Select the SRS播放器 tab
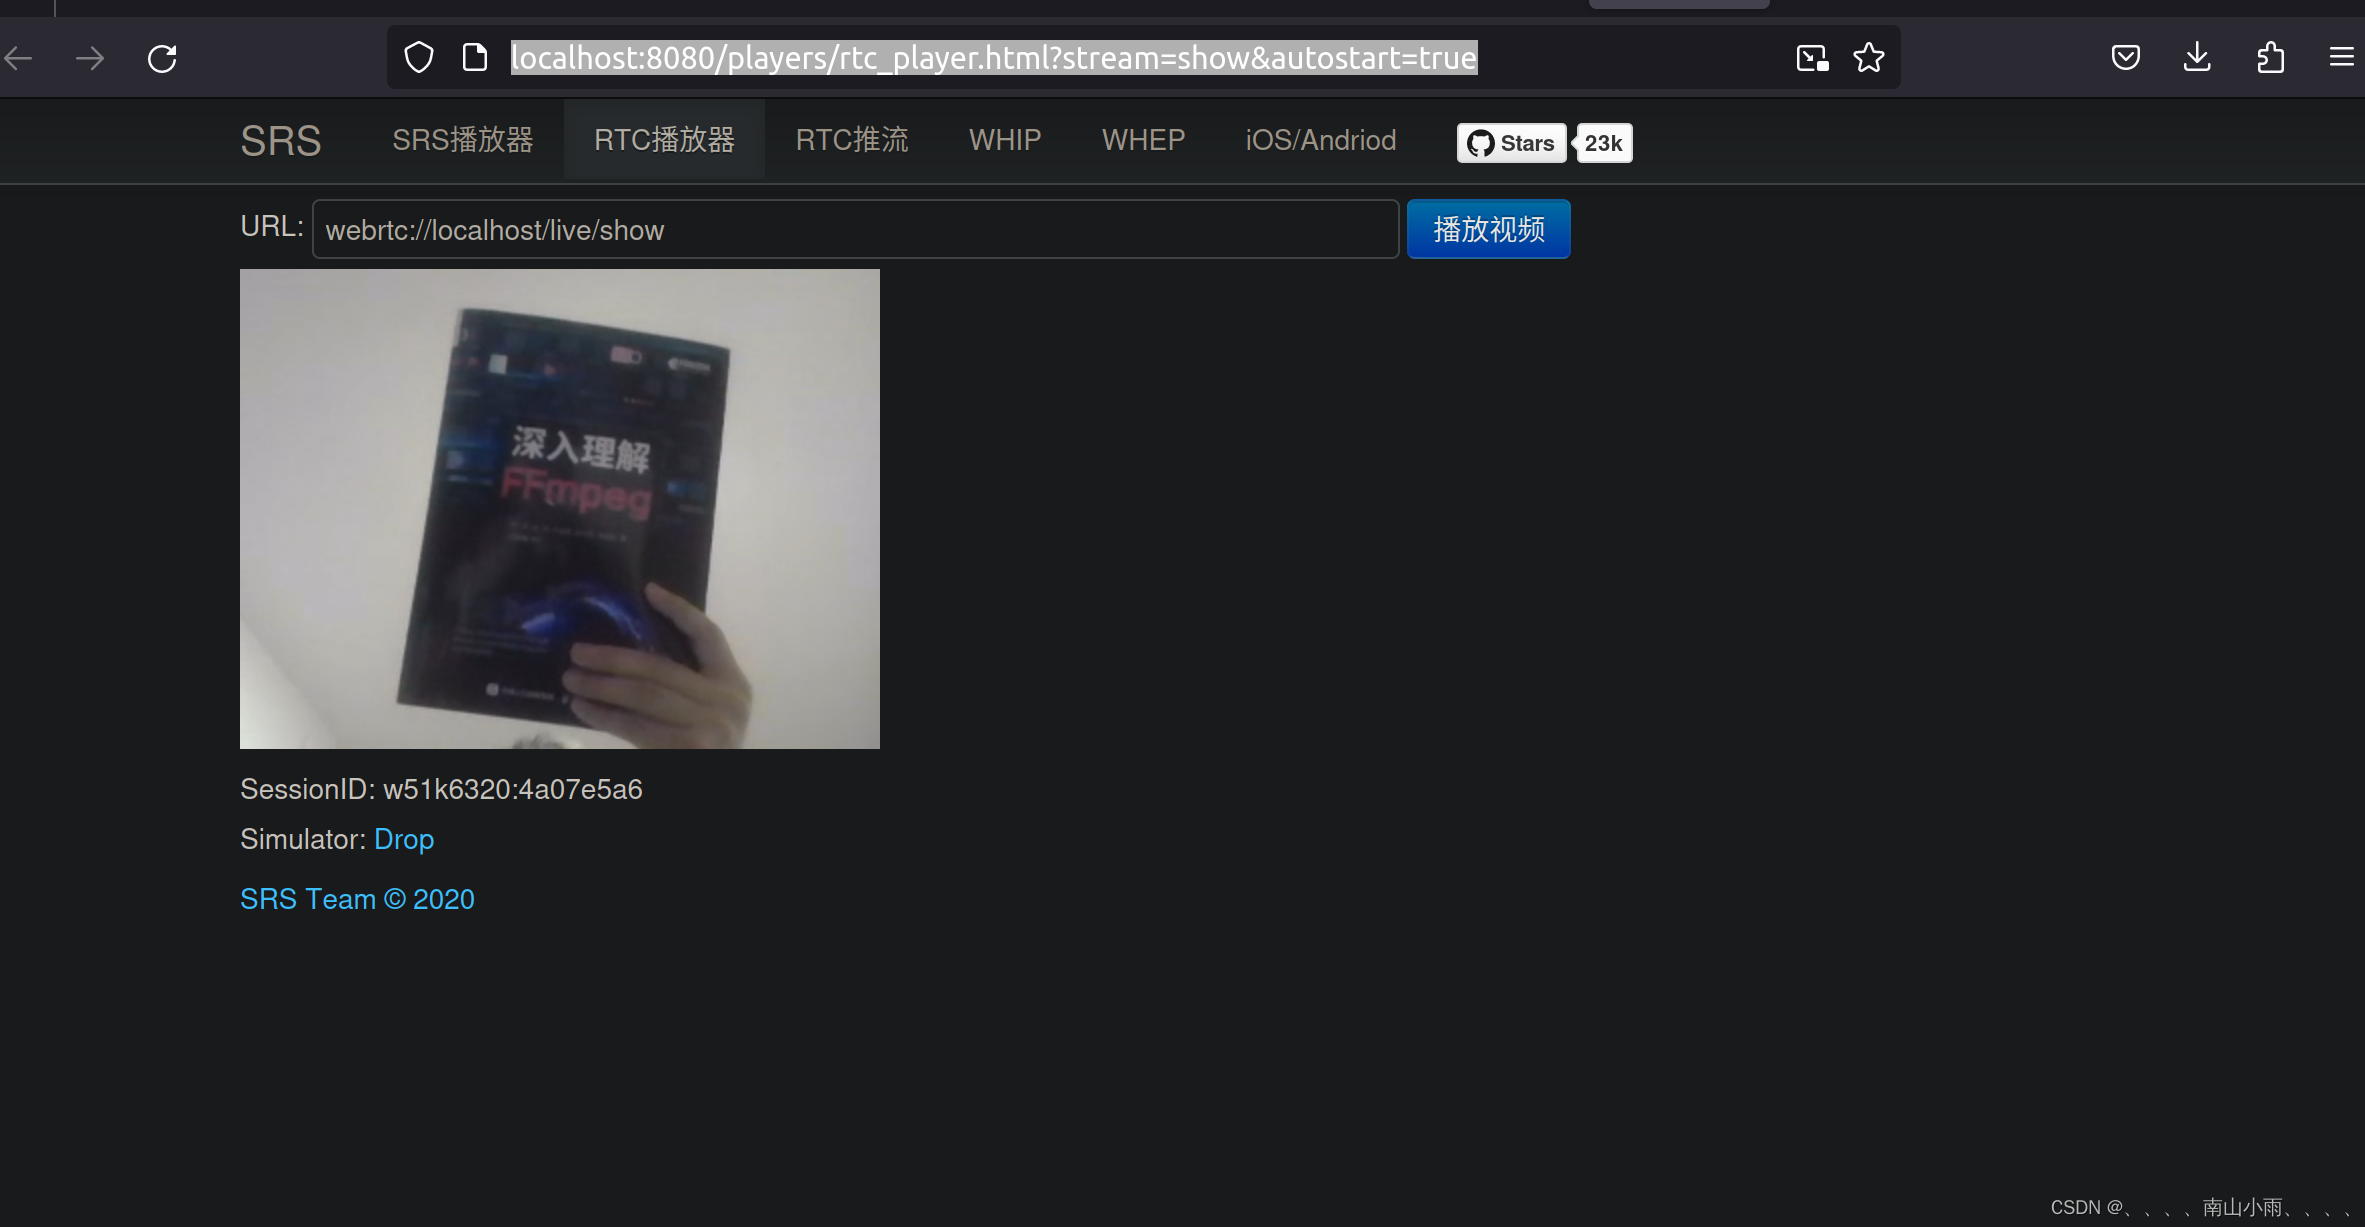This screenshot has height=1227, width=2365. point(462,139)
